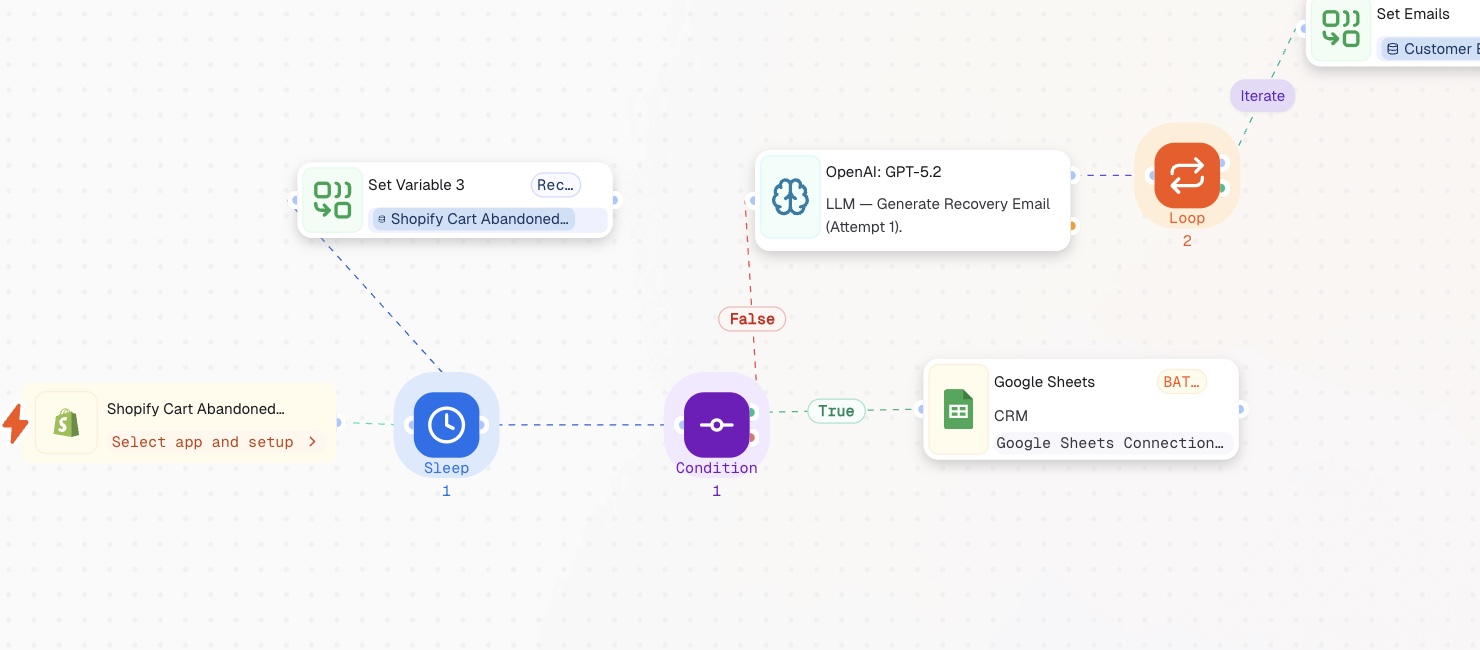The width and height of the screenshot is (1480, 650).
Task: Click the Set Emails title
Action: tap(1413, 14)
